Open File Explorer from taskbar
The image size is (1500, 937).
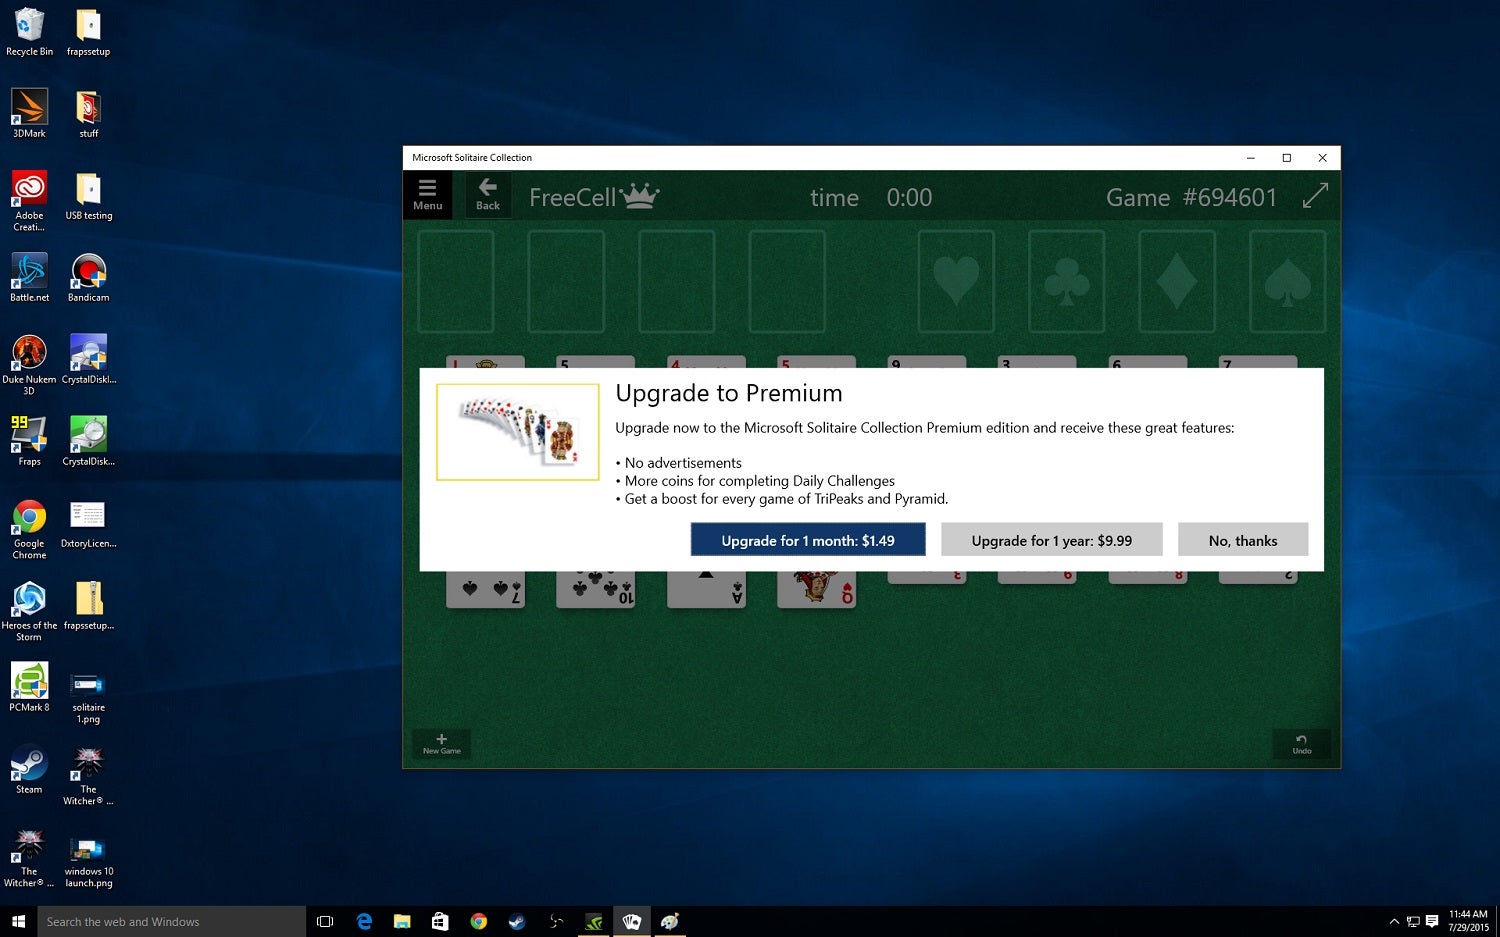pyautogui.click(x=402, y=921)
